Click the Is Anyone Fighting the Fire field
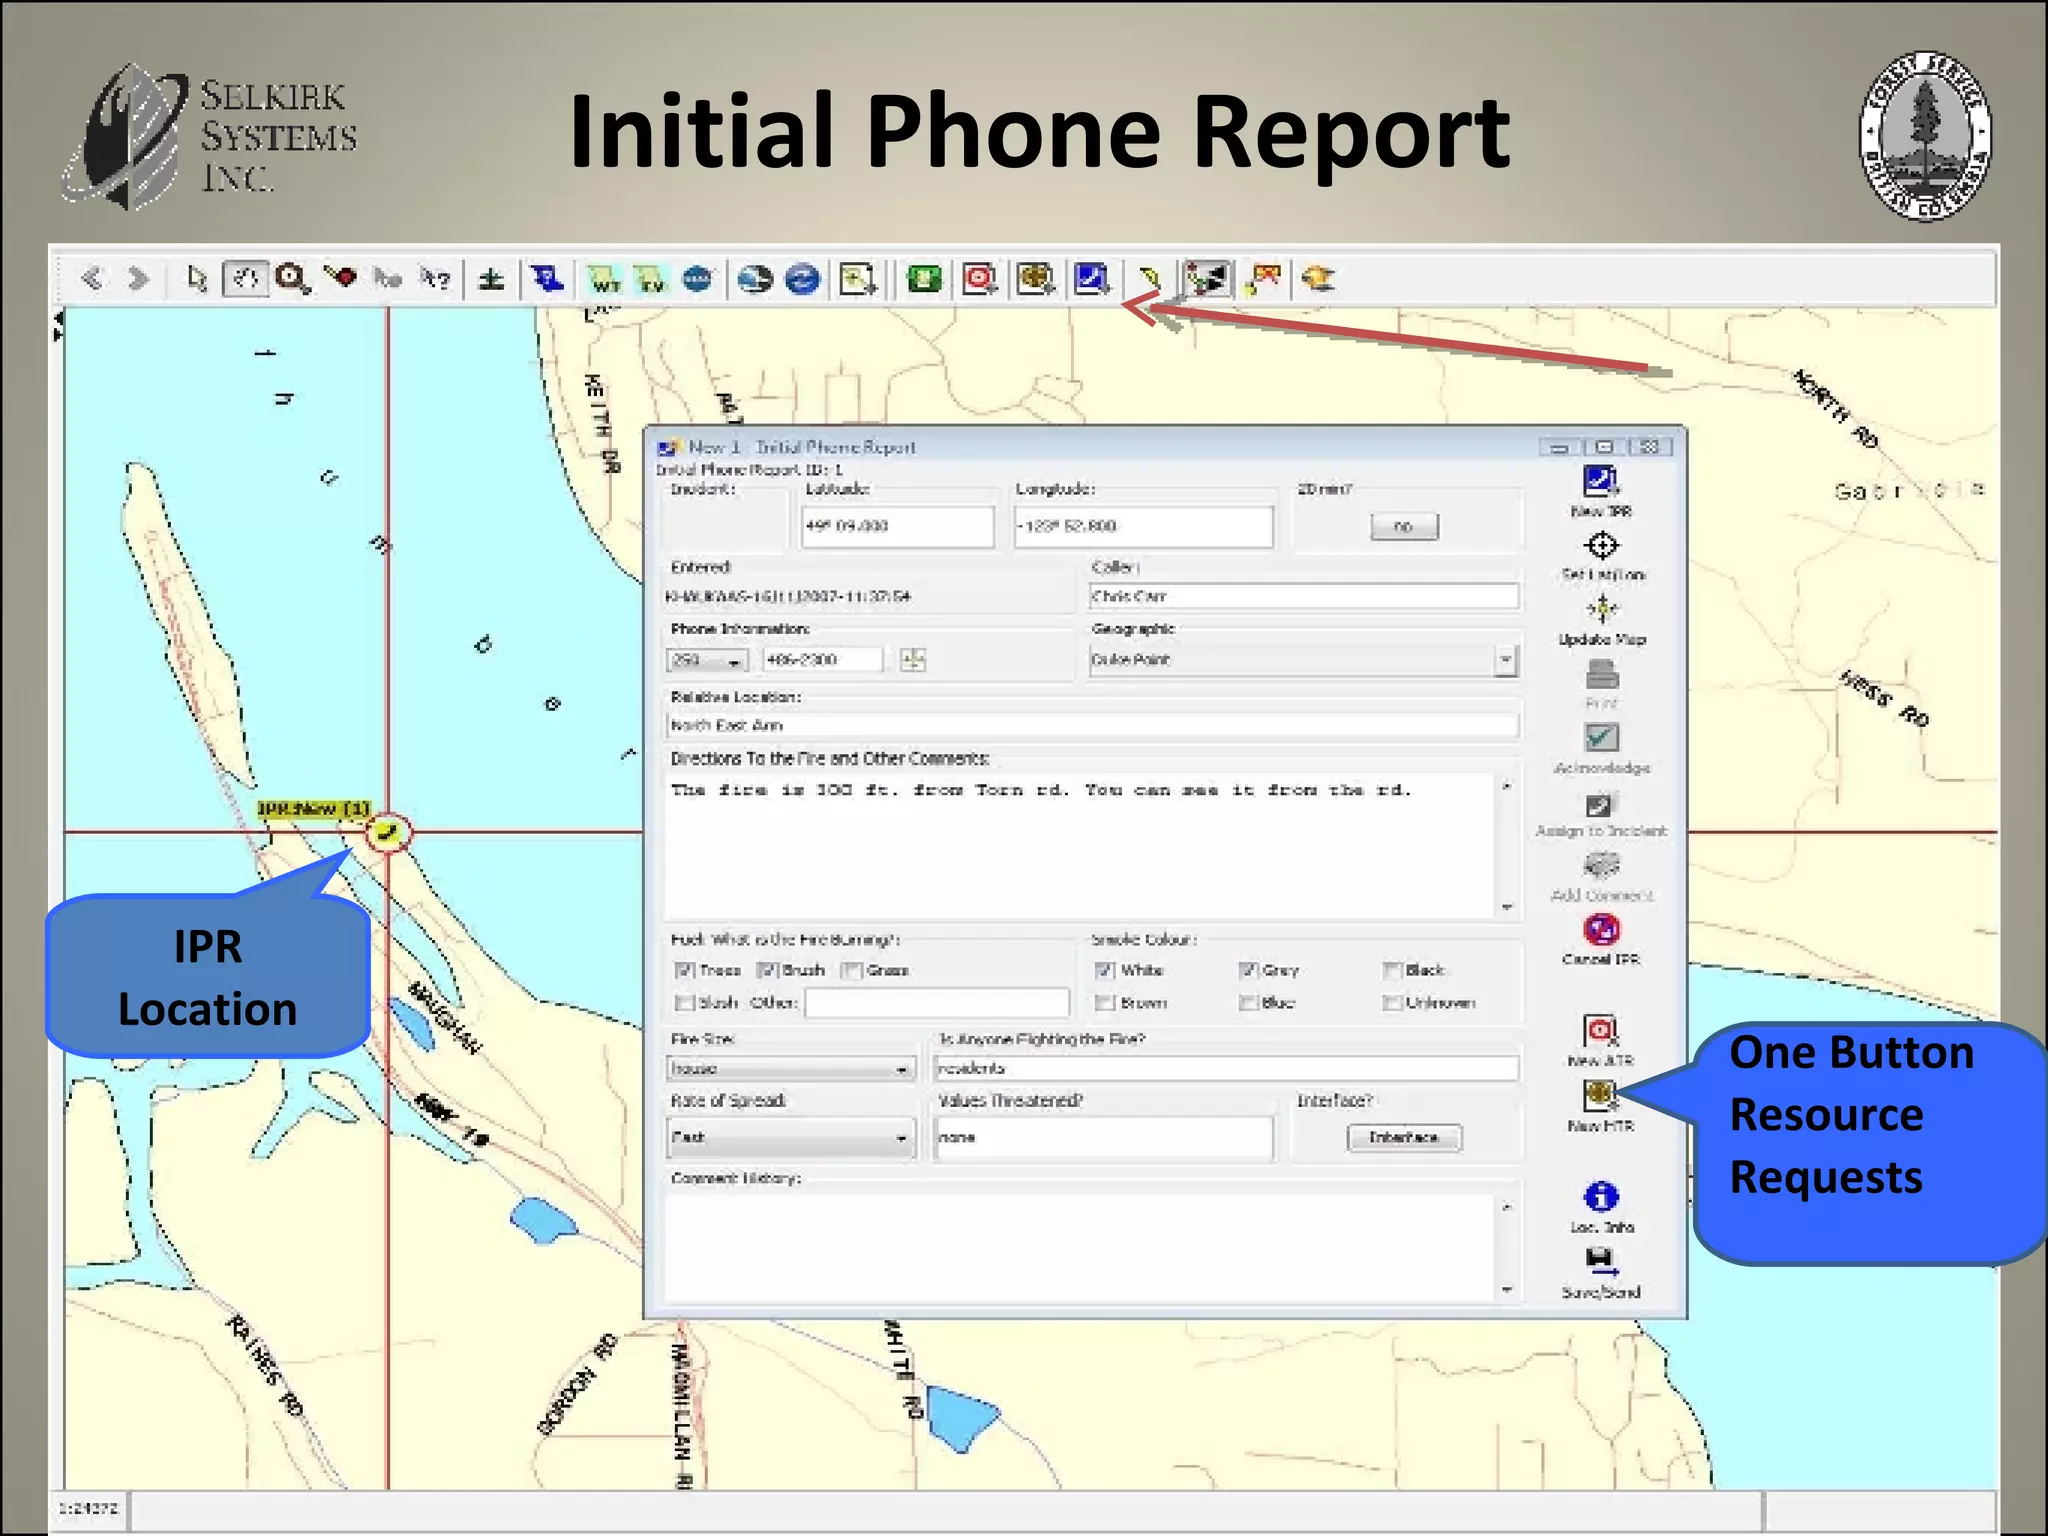The image size is (2048, 1536). click(1226, 1069)
